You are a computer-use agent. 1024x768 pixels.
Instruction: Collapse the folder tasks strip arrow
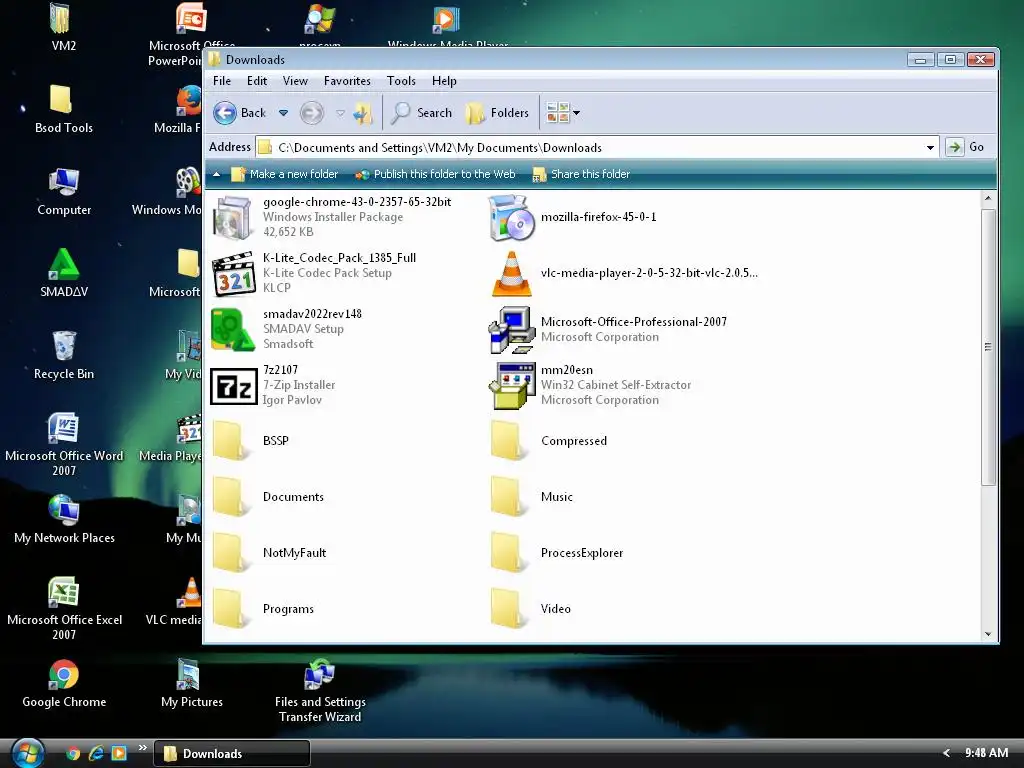pyautogui.click(x=217, y=174)
